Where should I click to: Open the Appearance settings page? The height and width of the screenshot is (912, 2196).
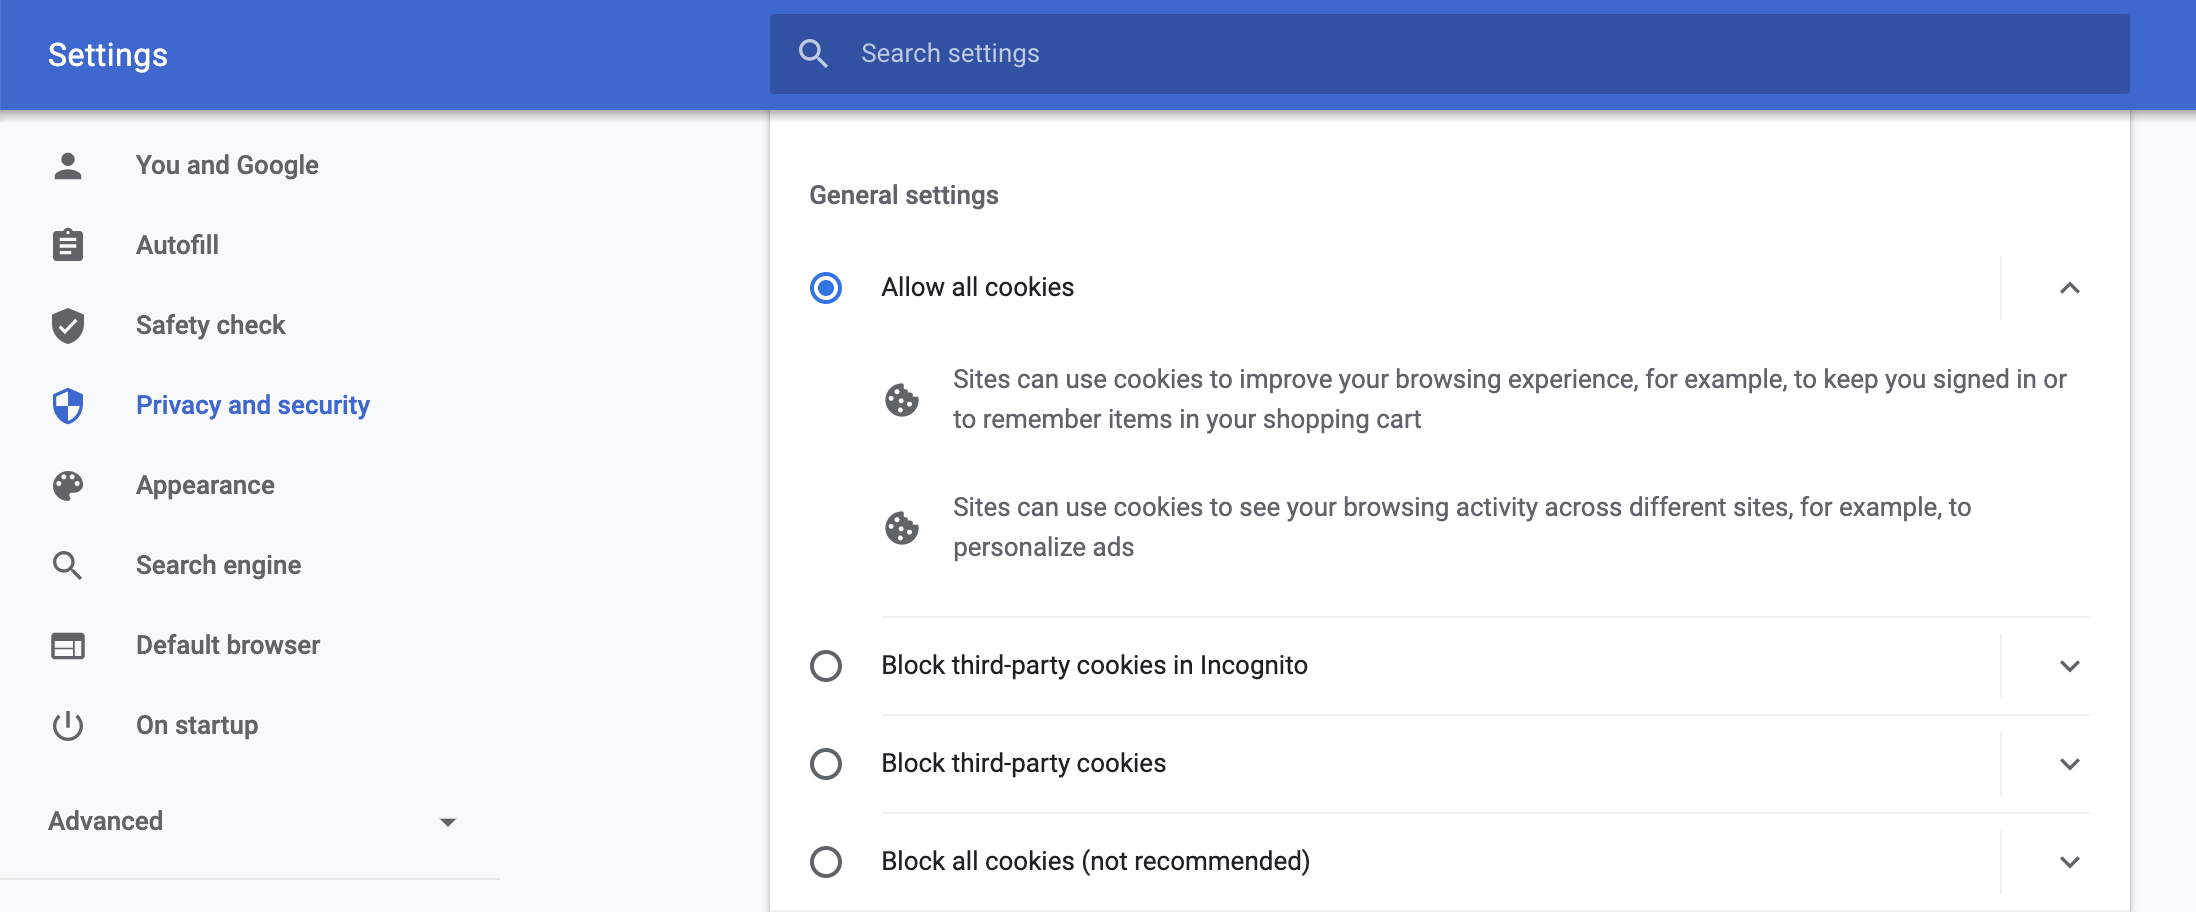(x=205, y=485)
